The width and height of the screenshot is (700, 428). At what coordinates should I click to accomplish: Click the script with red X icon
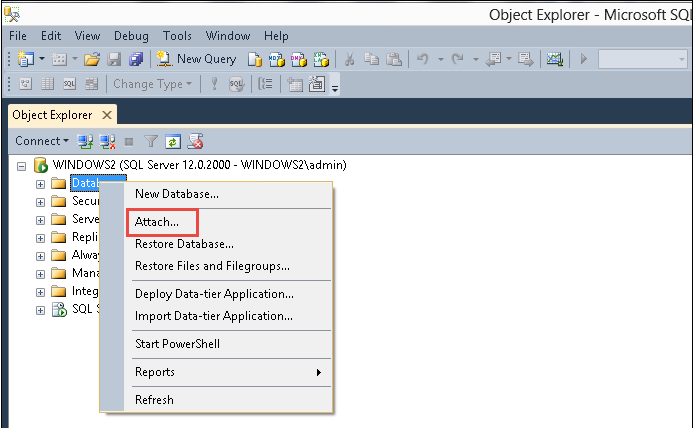(196, 141)
